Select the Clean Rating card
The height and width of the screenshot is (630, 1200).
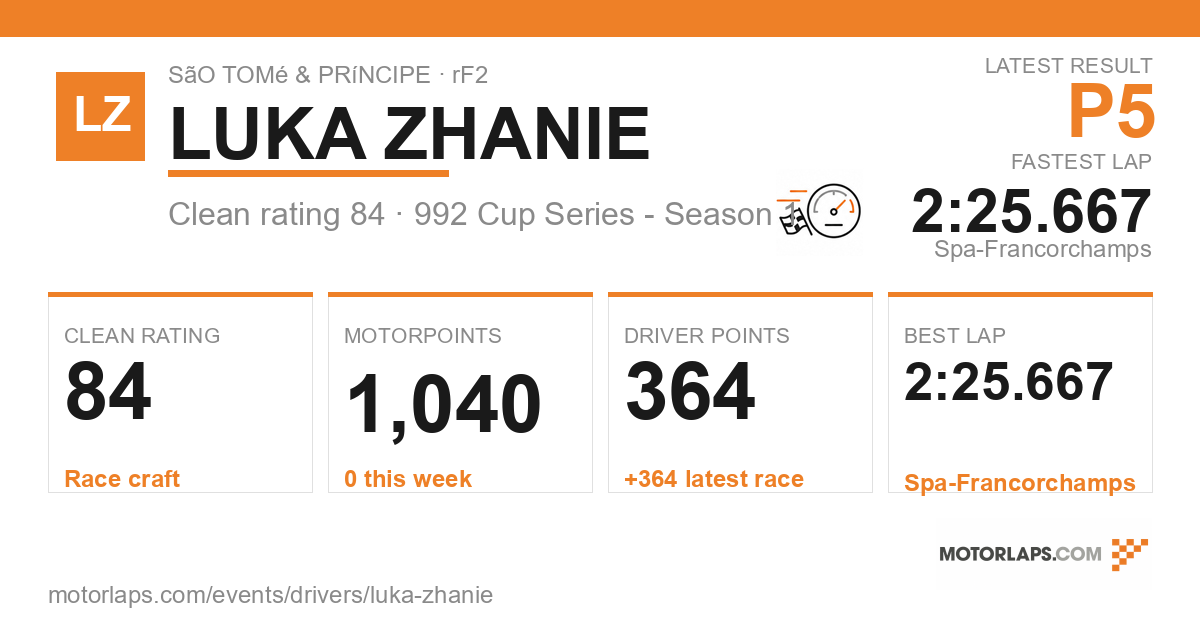(x=180, y=393)
